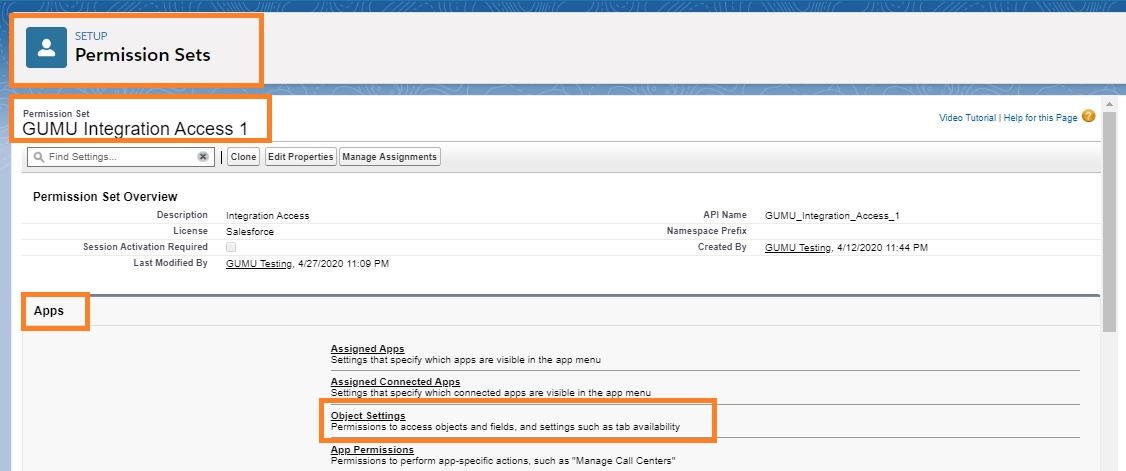
Task: Open the App Permissions settings
Action: point(372,449)
